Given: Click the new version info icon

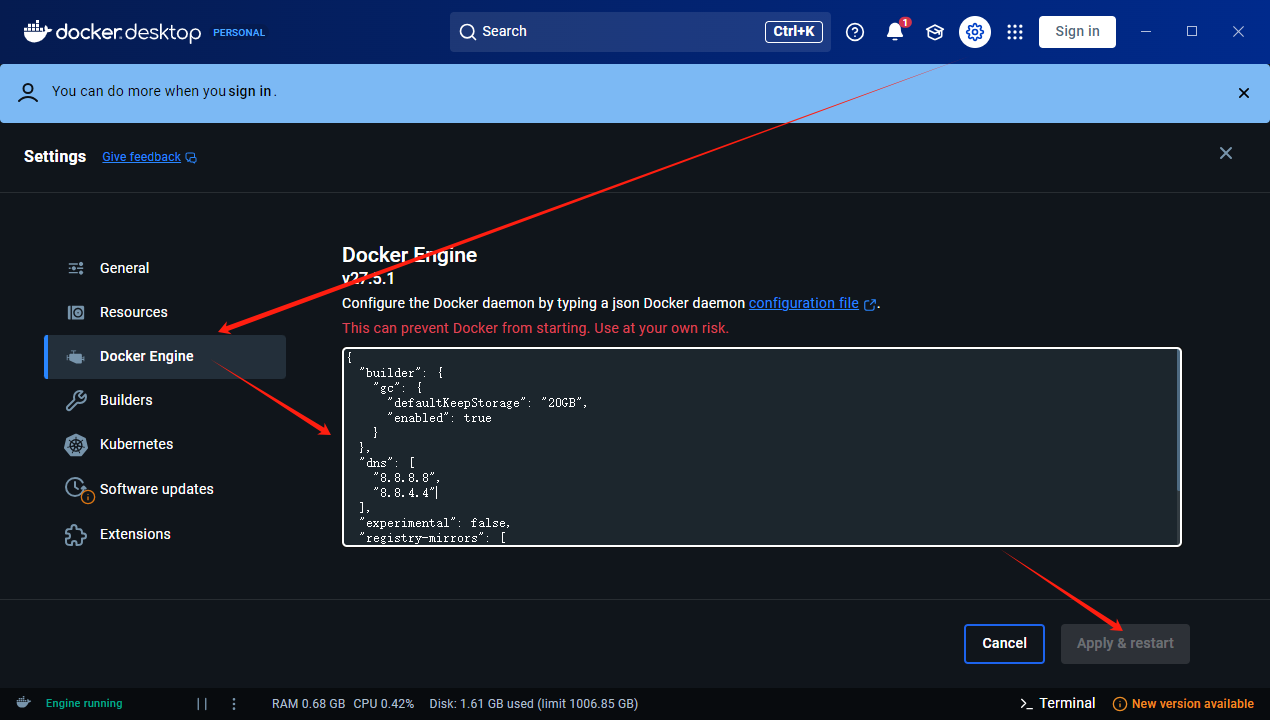Looking at the screenshot, I should coord(1120,704).
